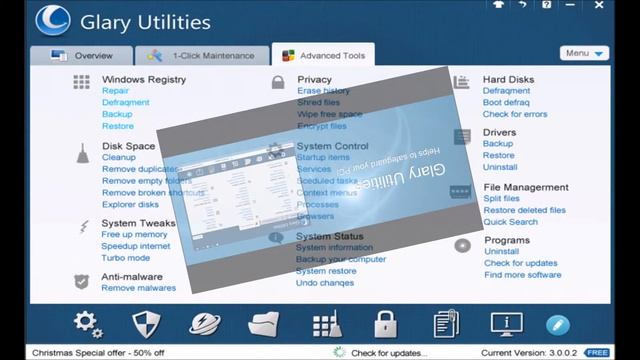Click Check for updates in status bar

point(389,353)
